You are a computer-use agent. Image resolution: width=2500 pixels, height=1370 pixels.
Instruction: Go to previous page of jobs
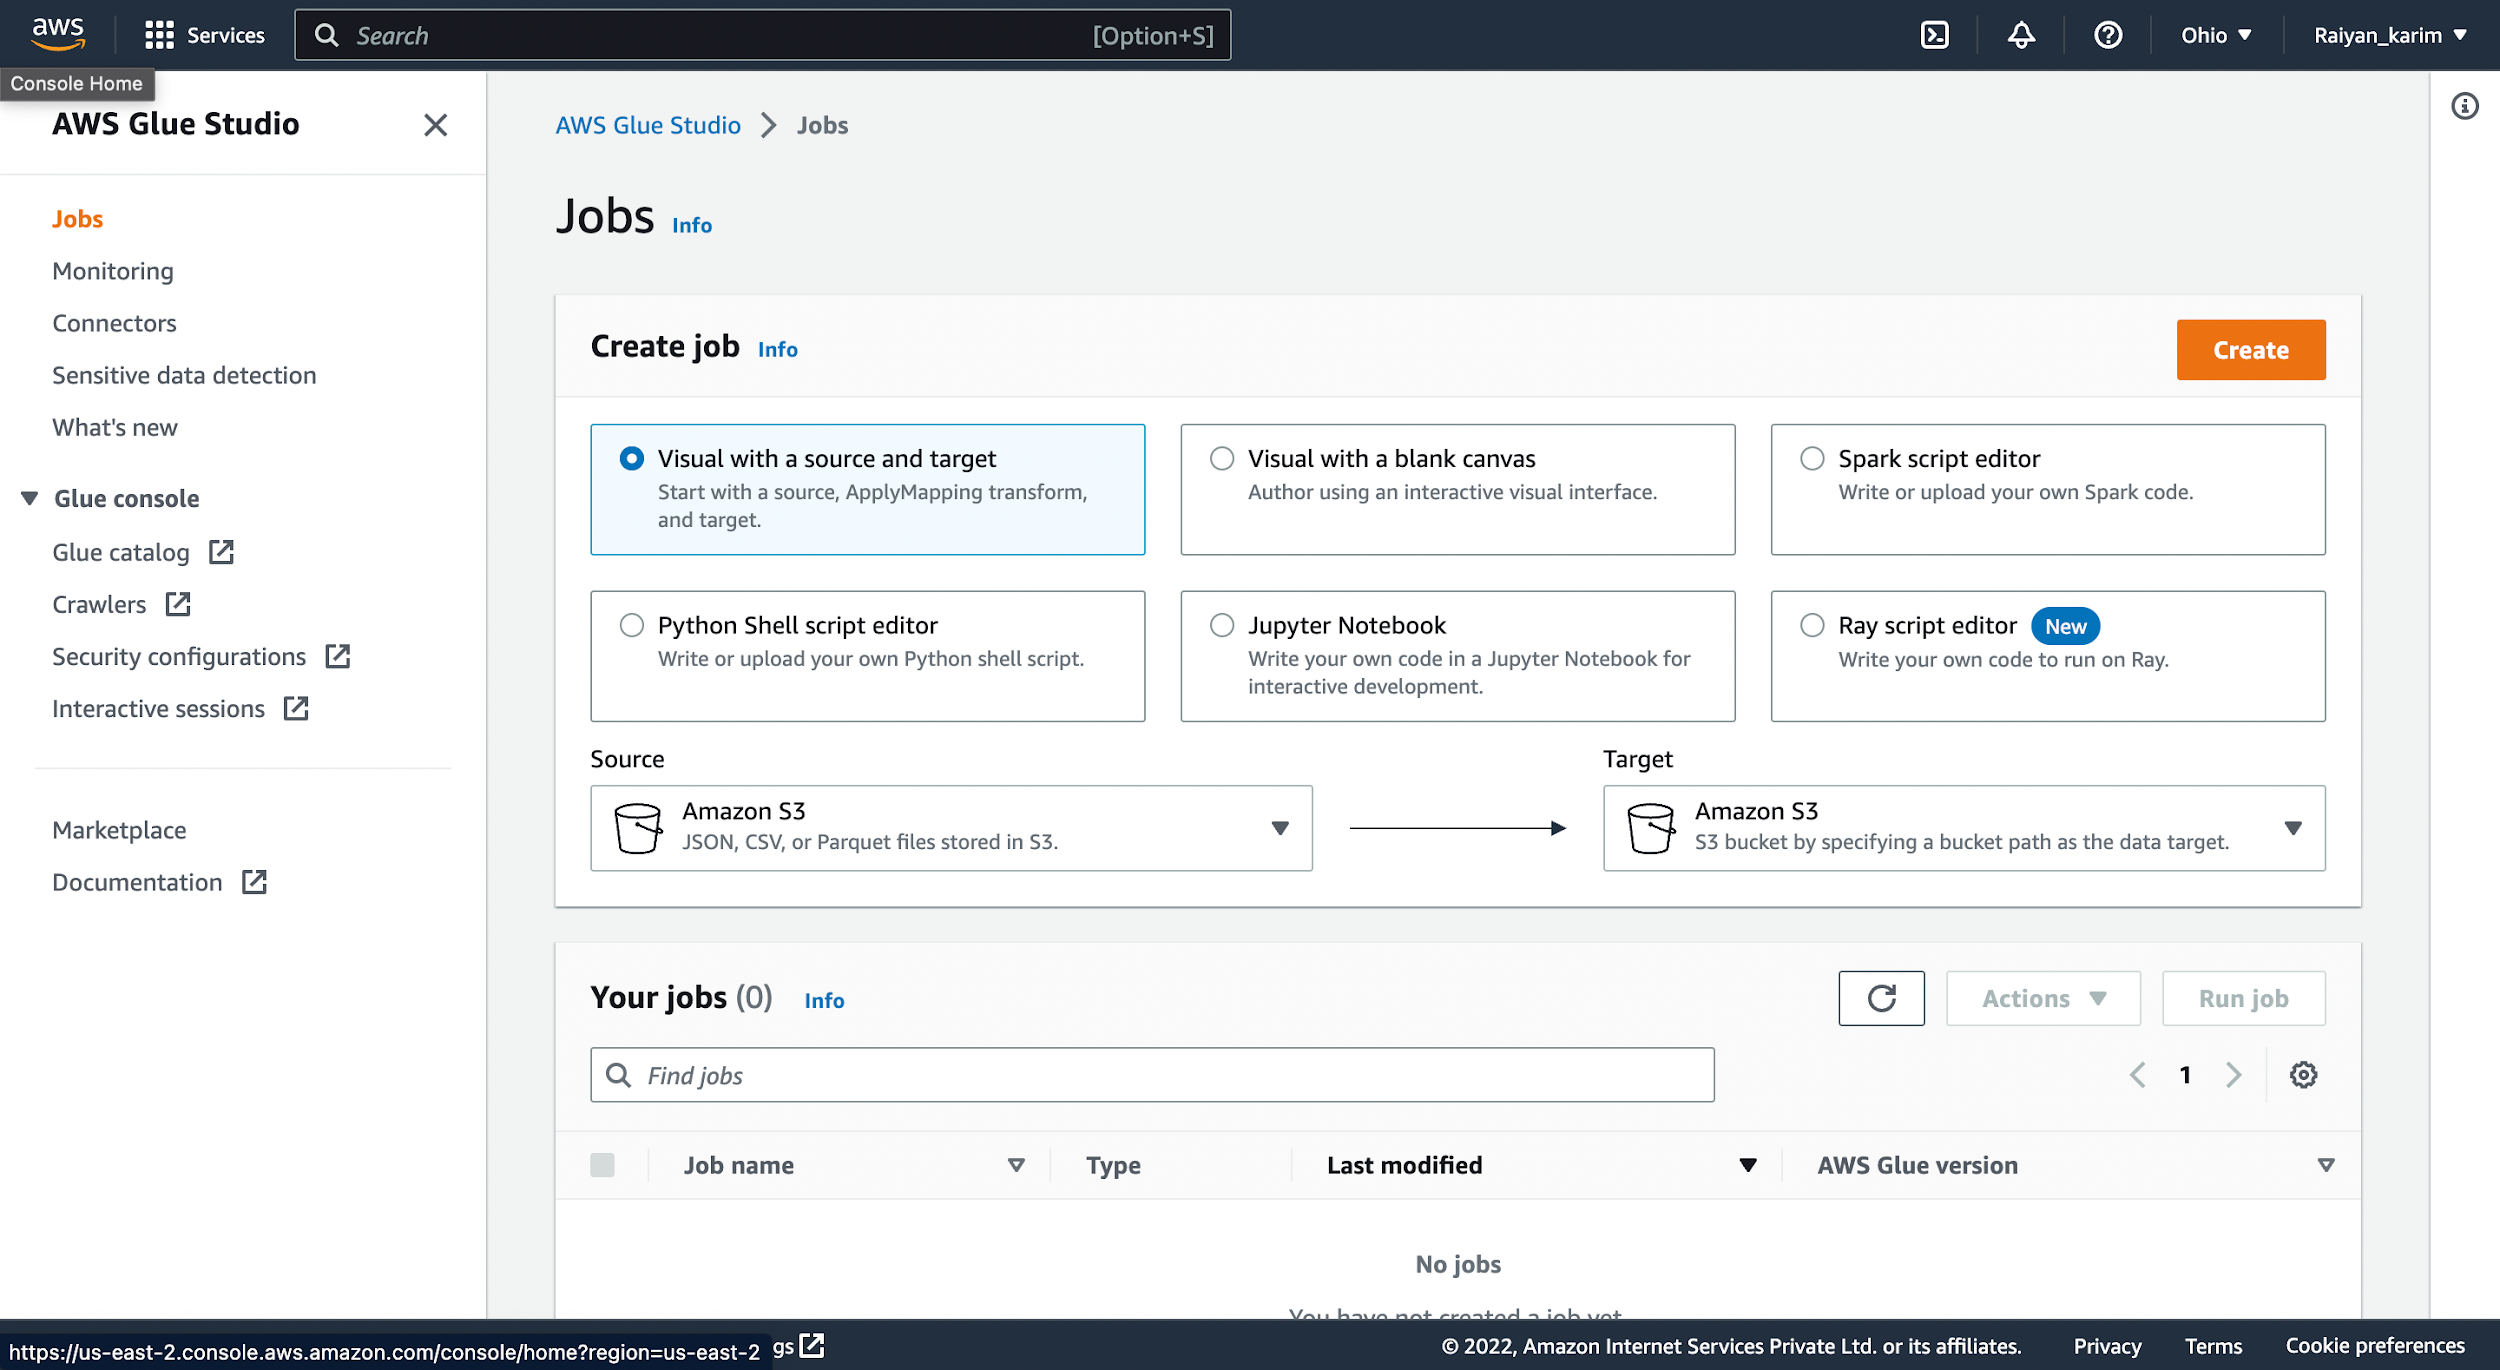tap(2137, 1075)
